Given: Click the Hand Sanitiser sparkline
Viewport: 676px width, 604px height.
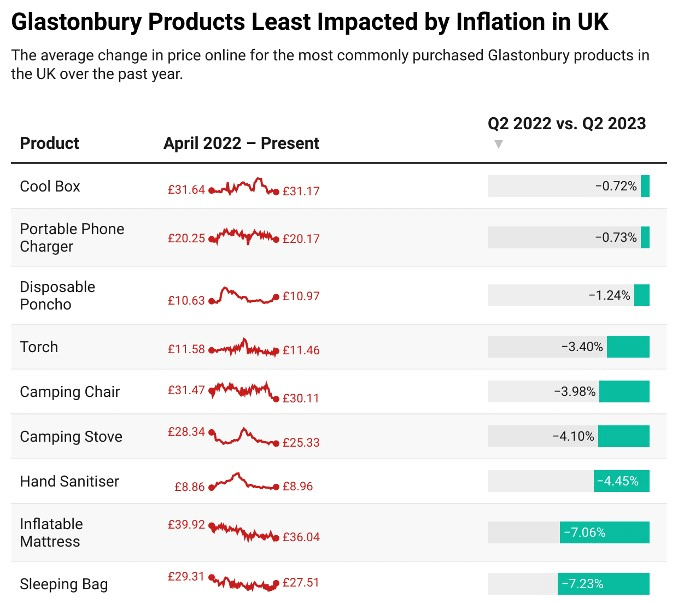Looking at the screenshot, I should 244,482.
